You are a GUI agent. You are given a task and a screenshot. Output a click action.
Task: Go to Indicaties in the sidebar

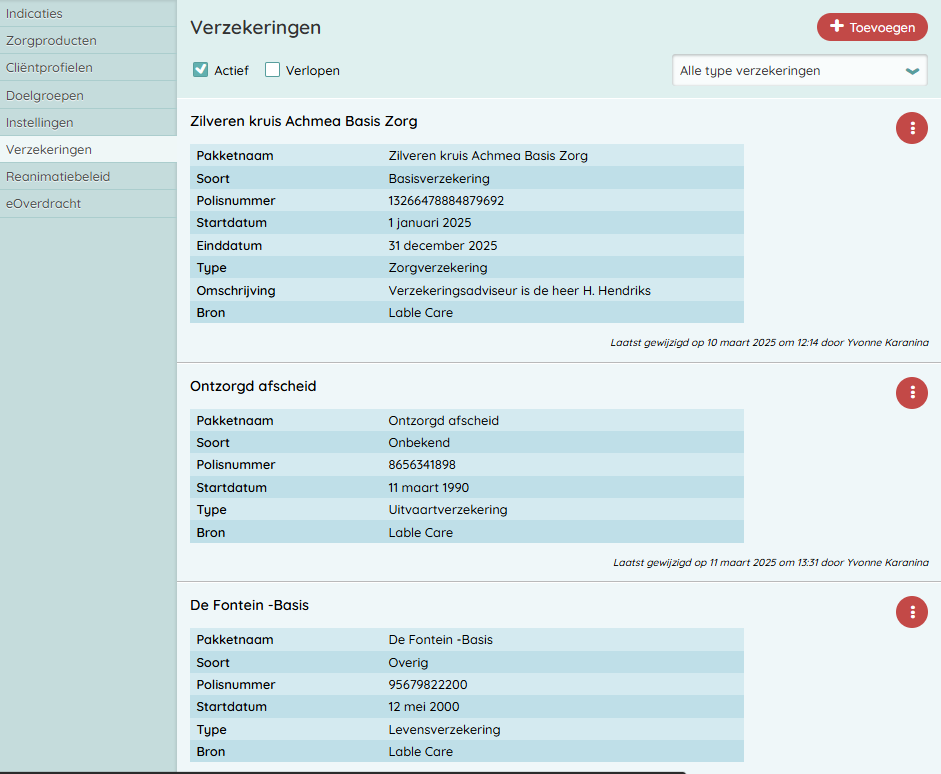tap(34, 14)
